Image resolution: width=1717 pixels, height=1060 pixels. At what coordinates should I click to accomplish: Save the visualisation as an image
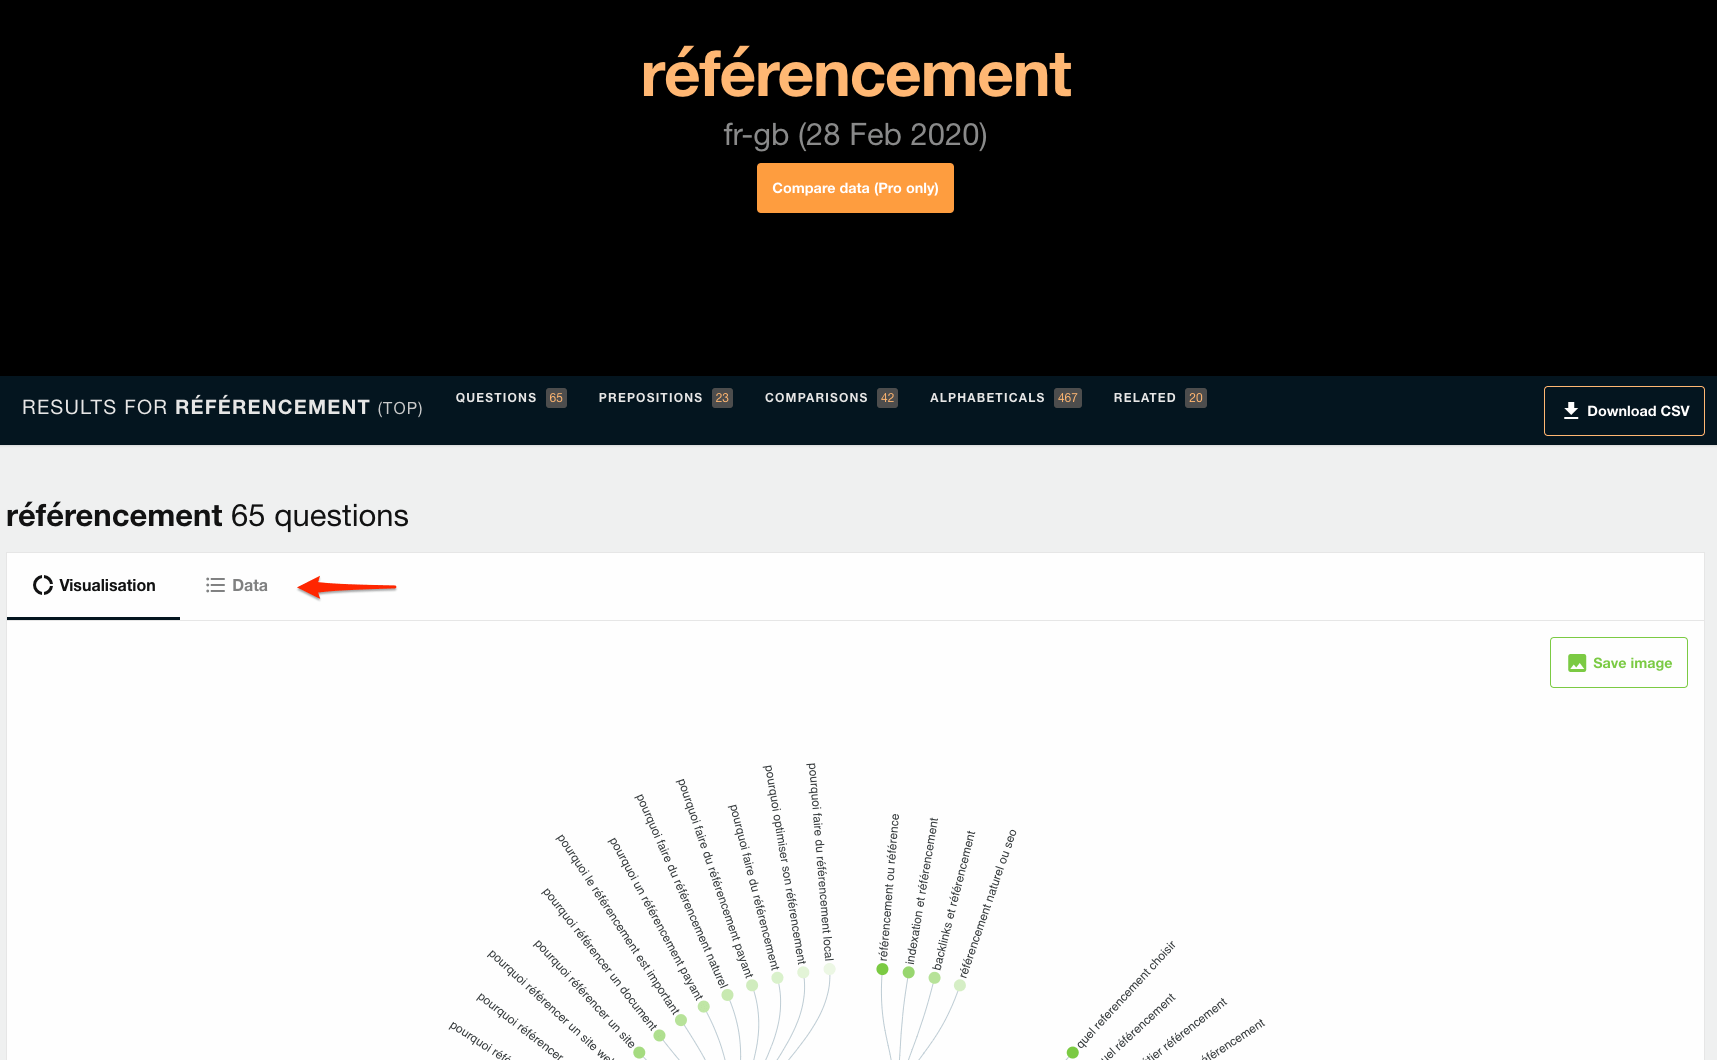pos(1618,663)
